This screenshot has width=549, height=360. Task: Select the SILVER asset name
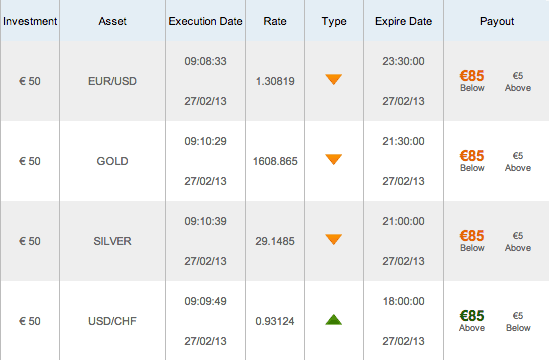click(x=112, y=241)
